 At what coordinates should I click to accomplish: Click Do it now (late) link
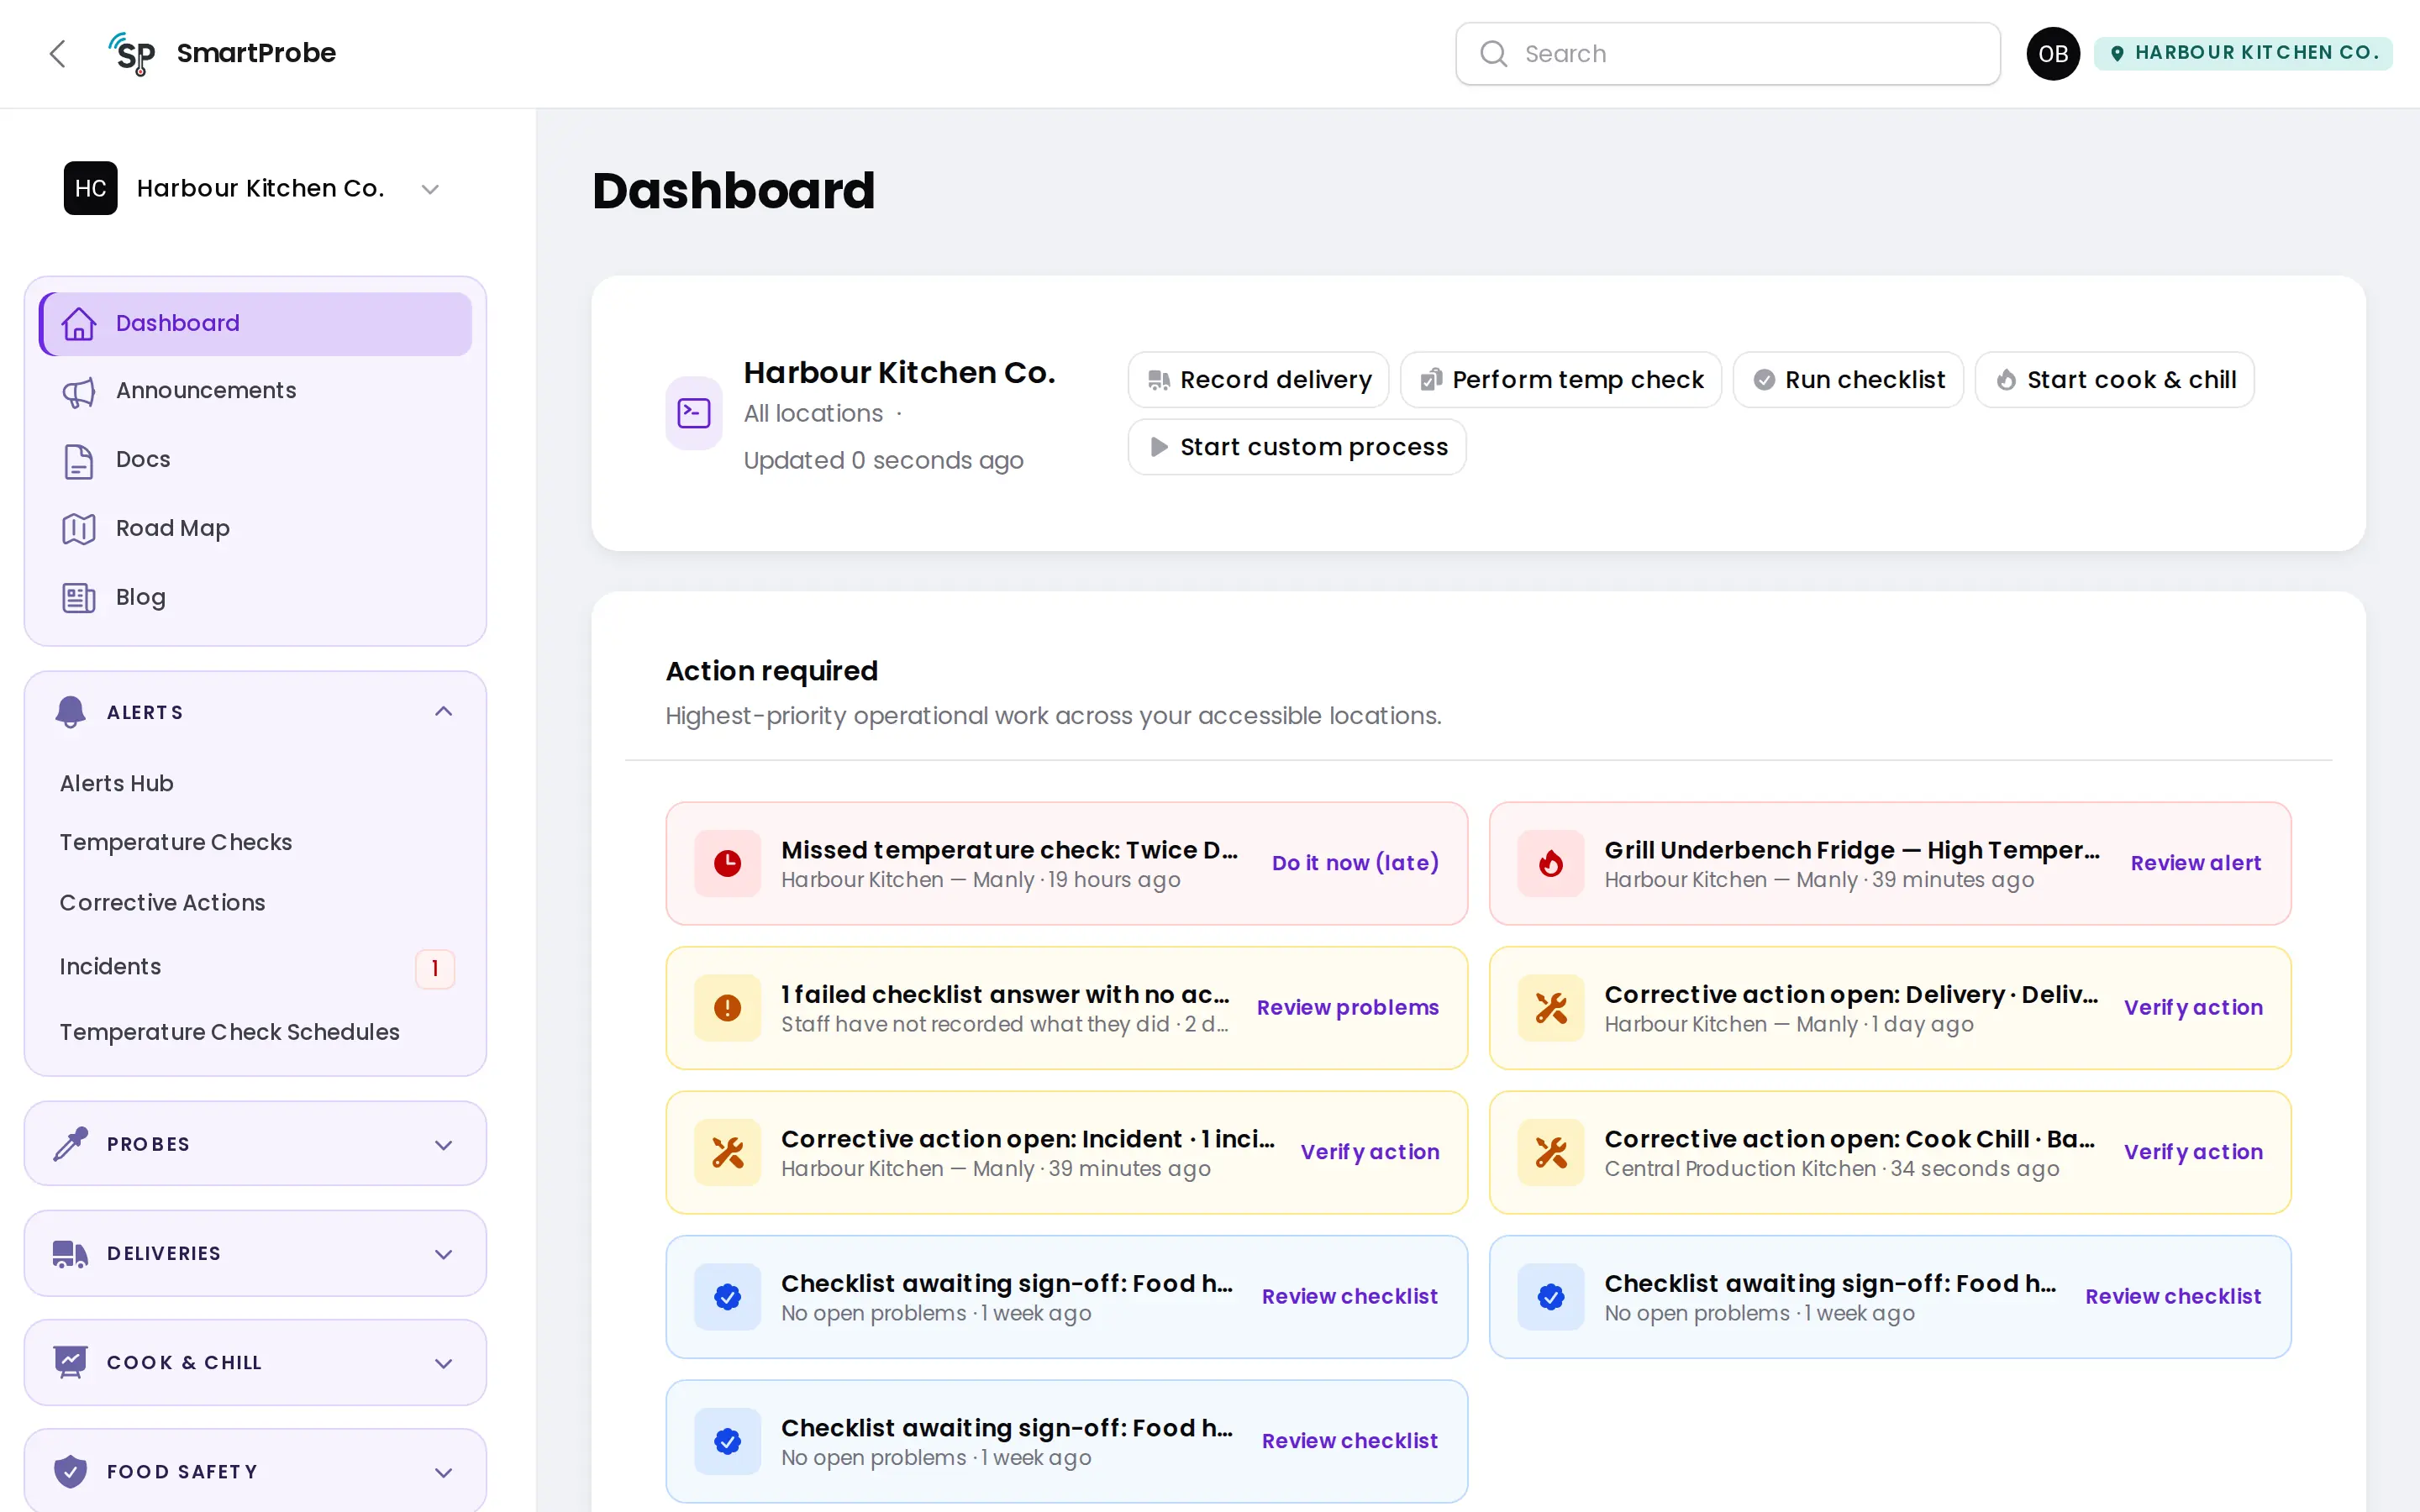(x=1355, y=863)
